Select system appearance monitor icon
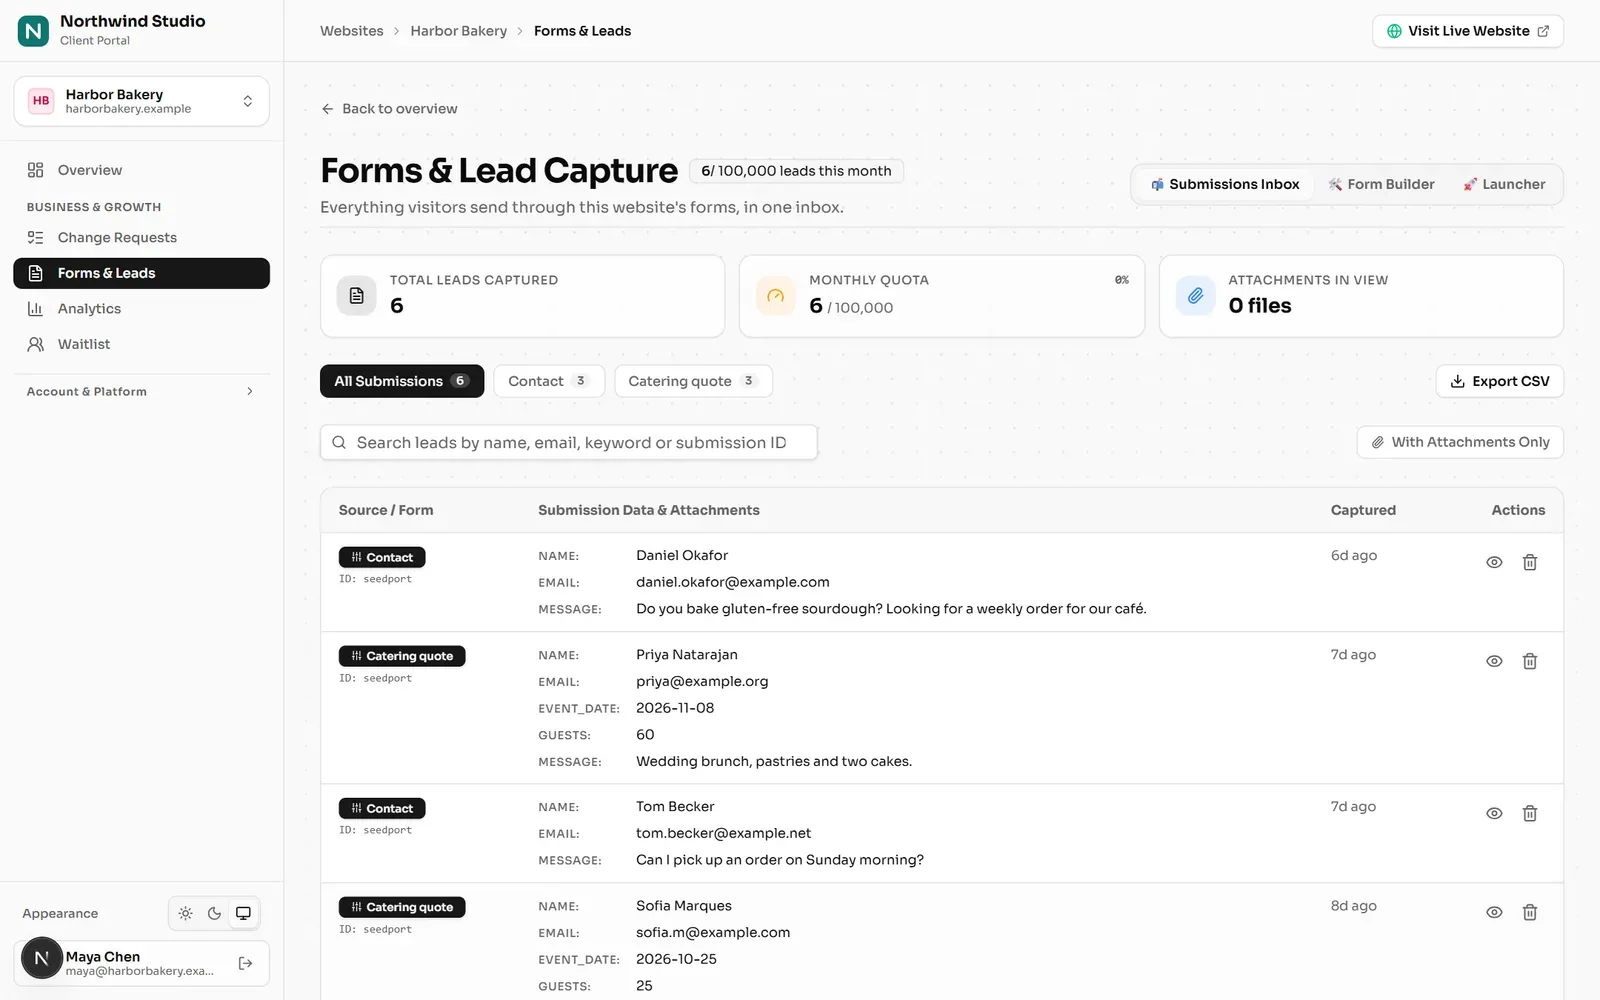 [243, 913]
